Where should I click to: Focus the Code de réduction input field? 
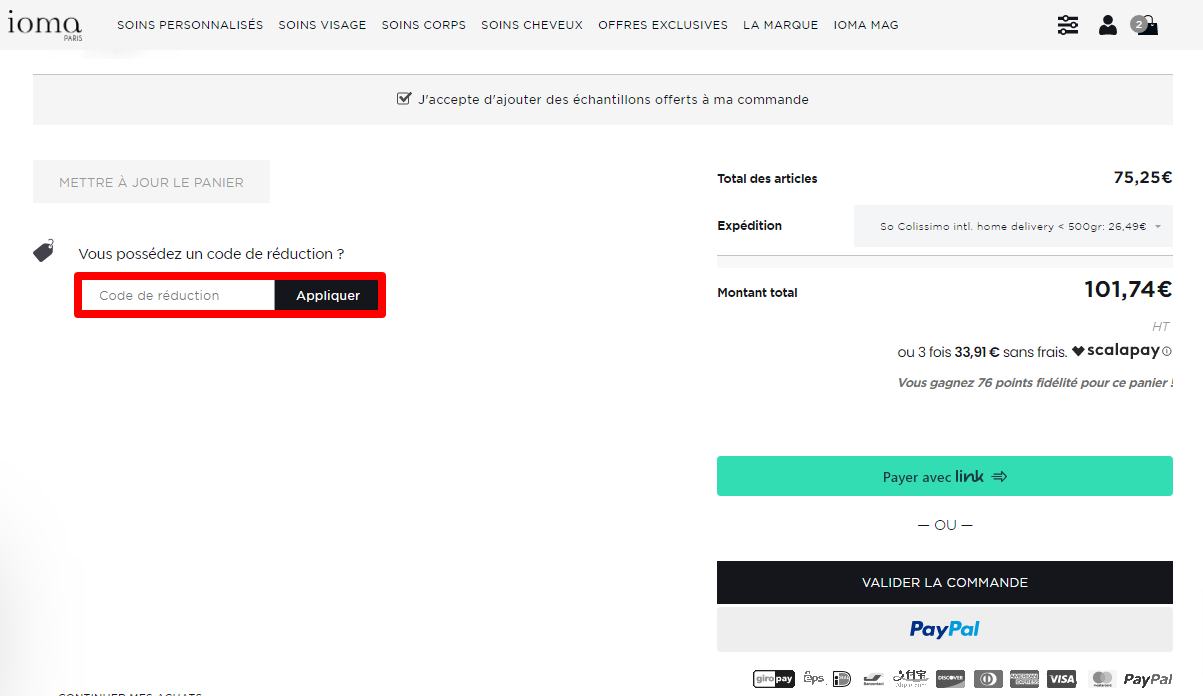point(177,295)
